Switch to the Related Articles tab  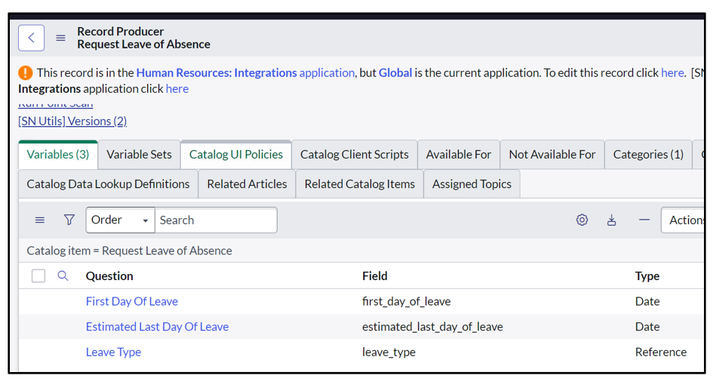pyautogui.click(x=247, y=184)
